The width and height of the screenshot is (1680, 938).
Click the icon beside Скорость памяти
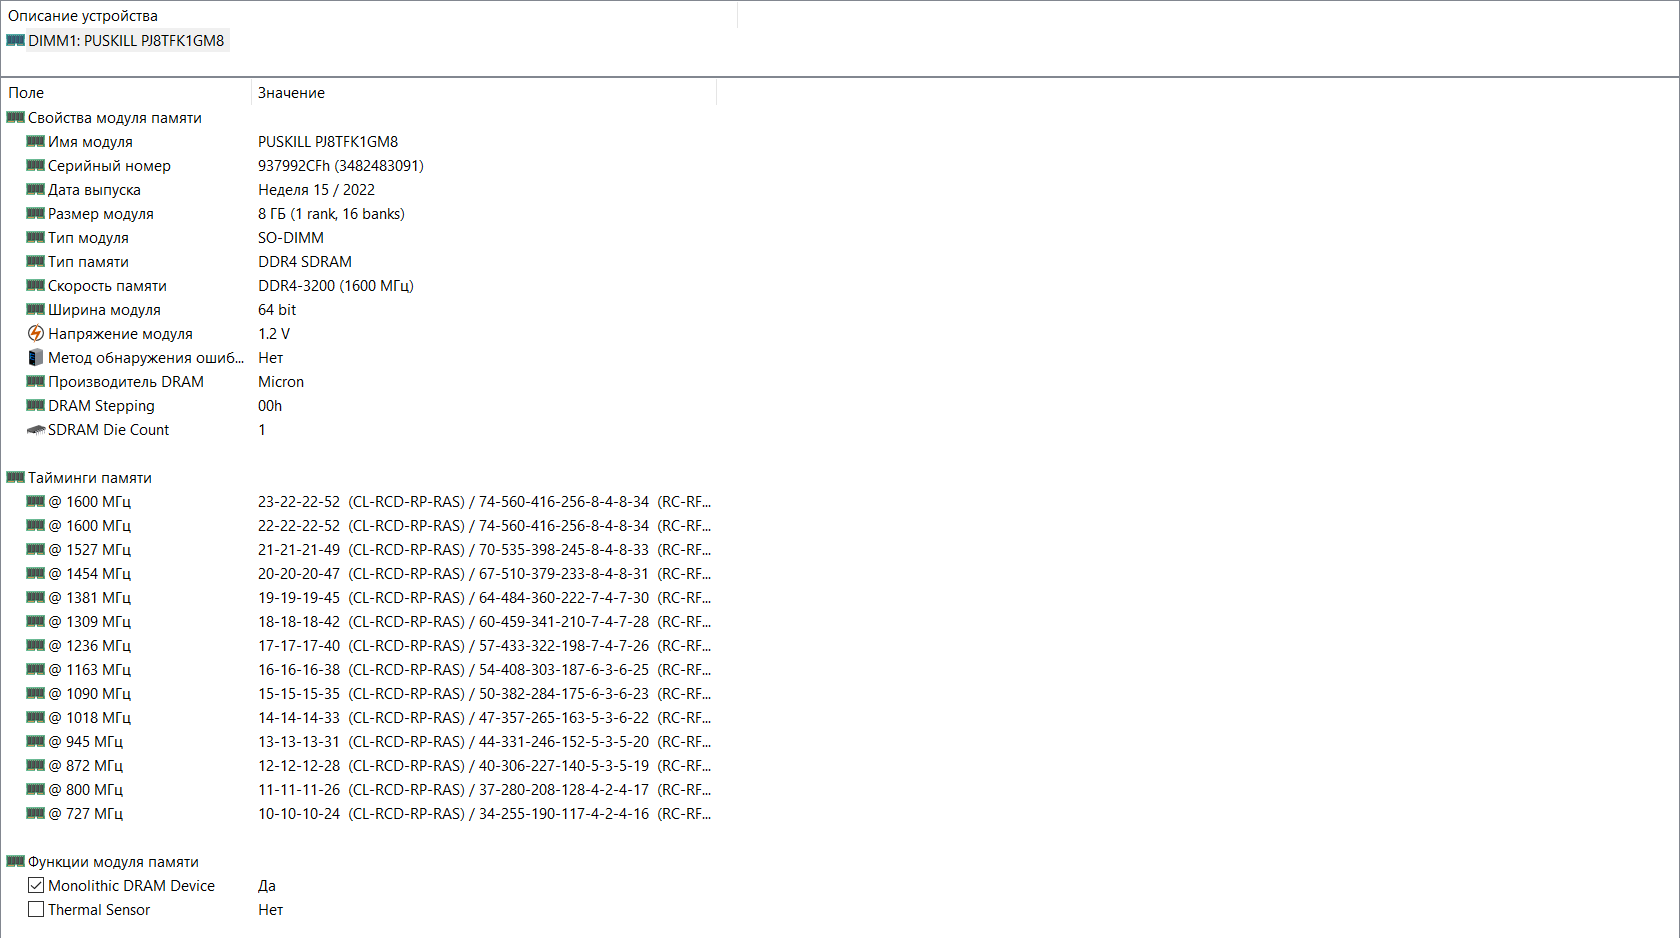(36, 285)
